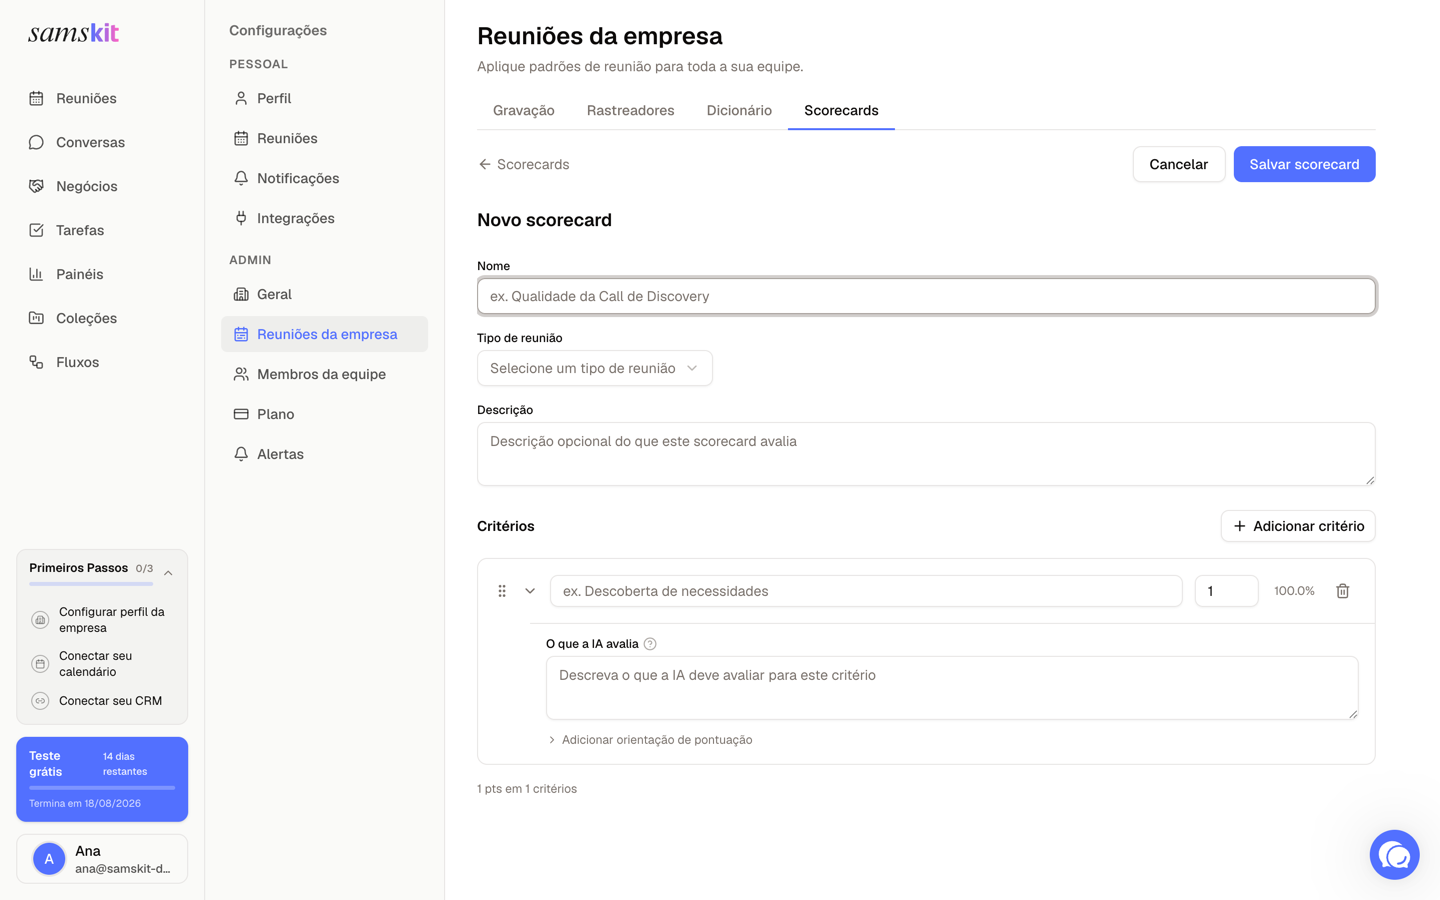This screenshot has height=900, width=1440.
Task: Select the Scorecards tab
Action: click(841, 111)
